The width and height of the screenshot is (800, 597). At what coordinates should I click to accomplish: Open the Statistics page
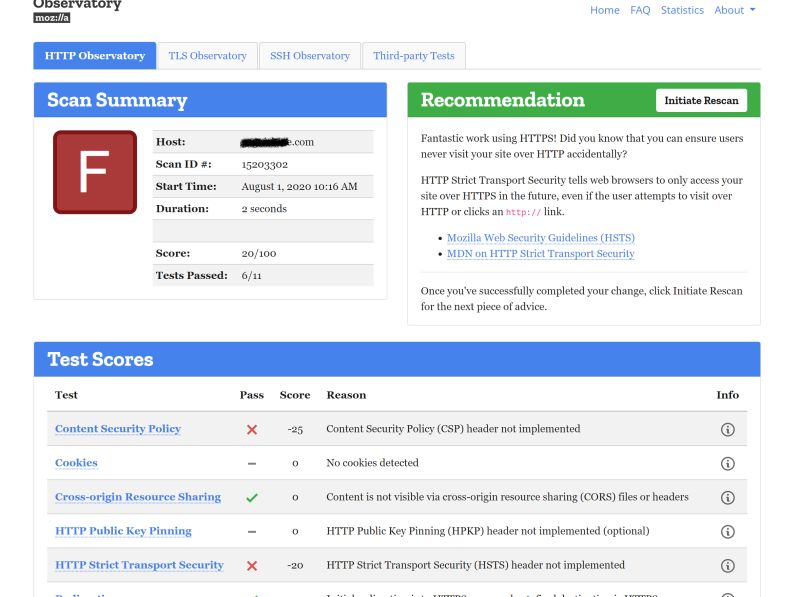point(682,10)
